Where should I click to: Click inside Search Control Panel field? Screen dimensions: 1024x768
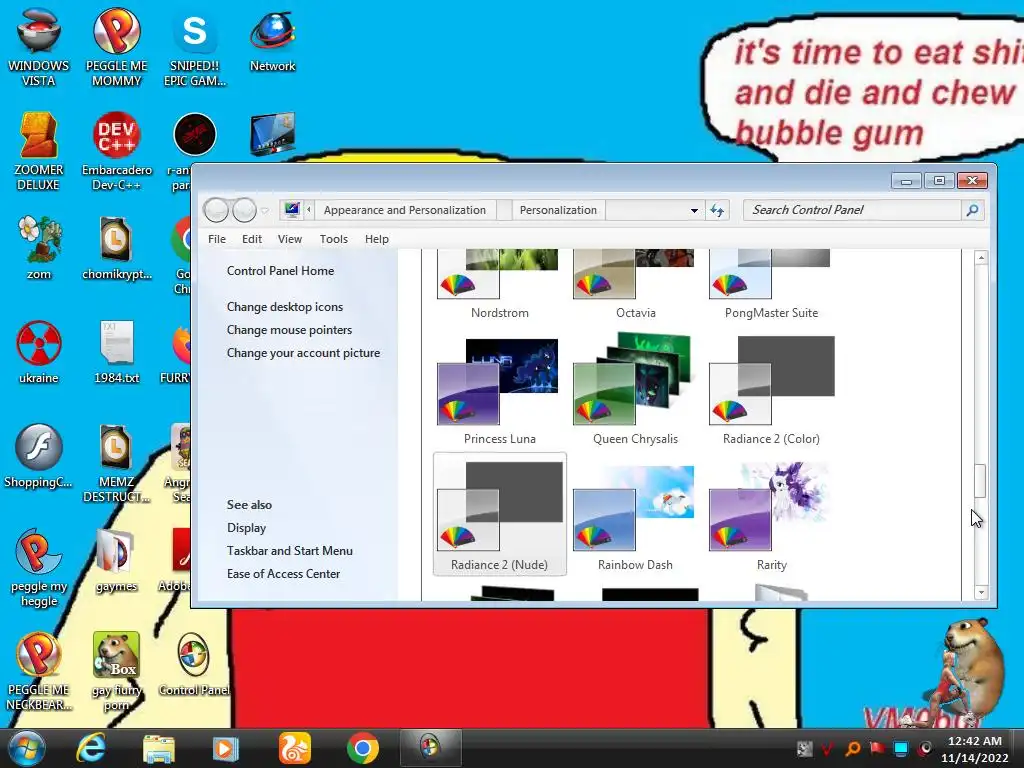[x=852, y=210]
